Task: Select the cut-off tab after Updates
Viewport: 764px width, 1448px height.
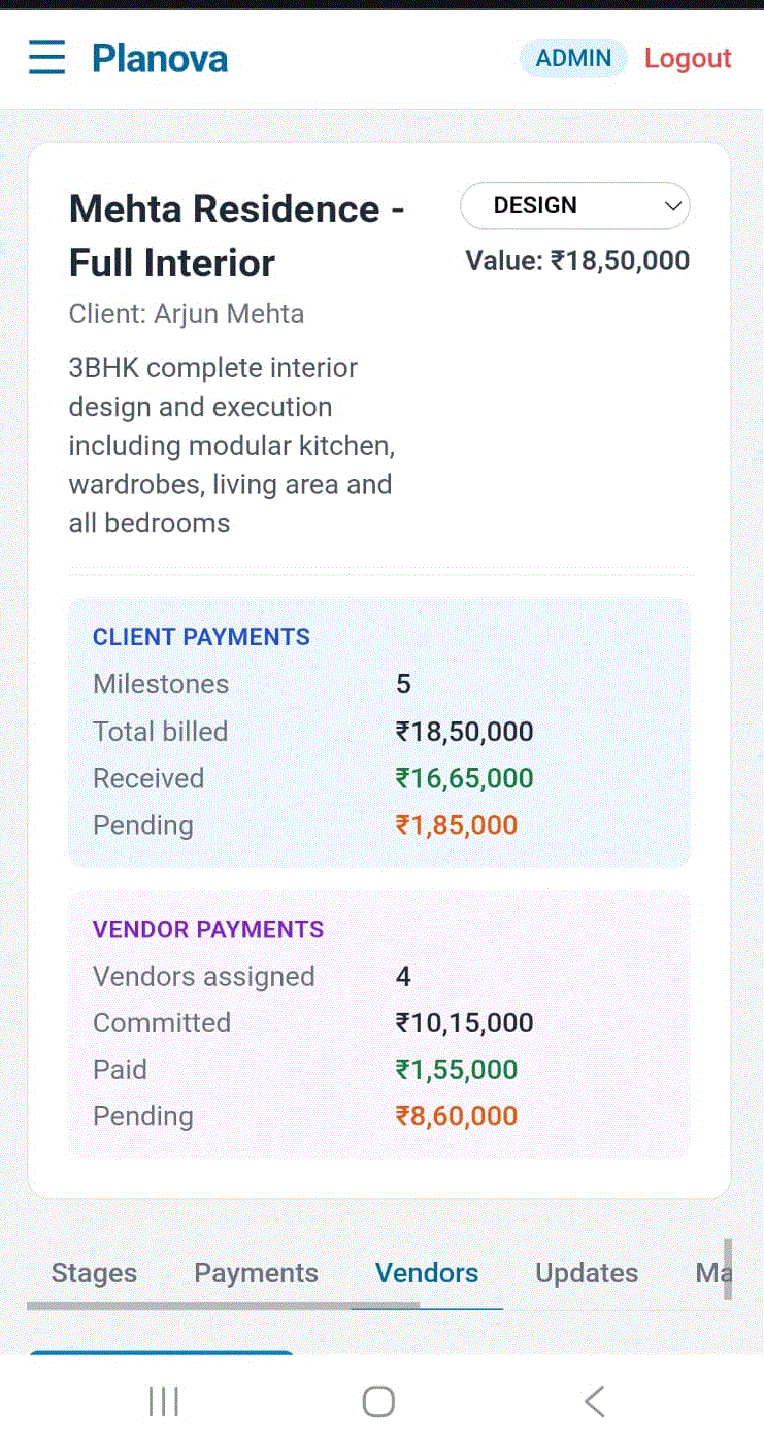Action: tap(711, 1273)
